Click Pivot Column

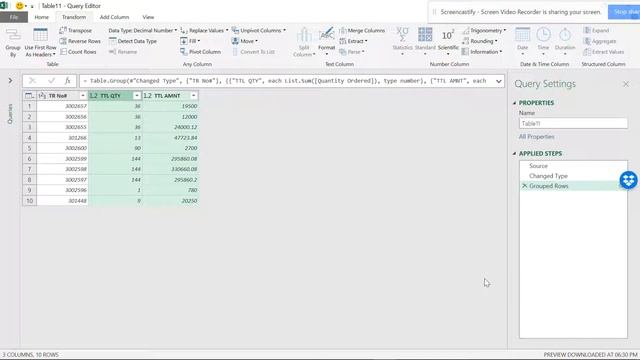pyautogui.click(x=200, y=52)
